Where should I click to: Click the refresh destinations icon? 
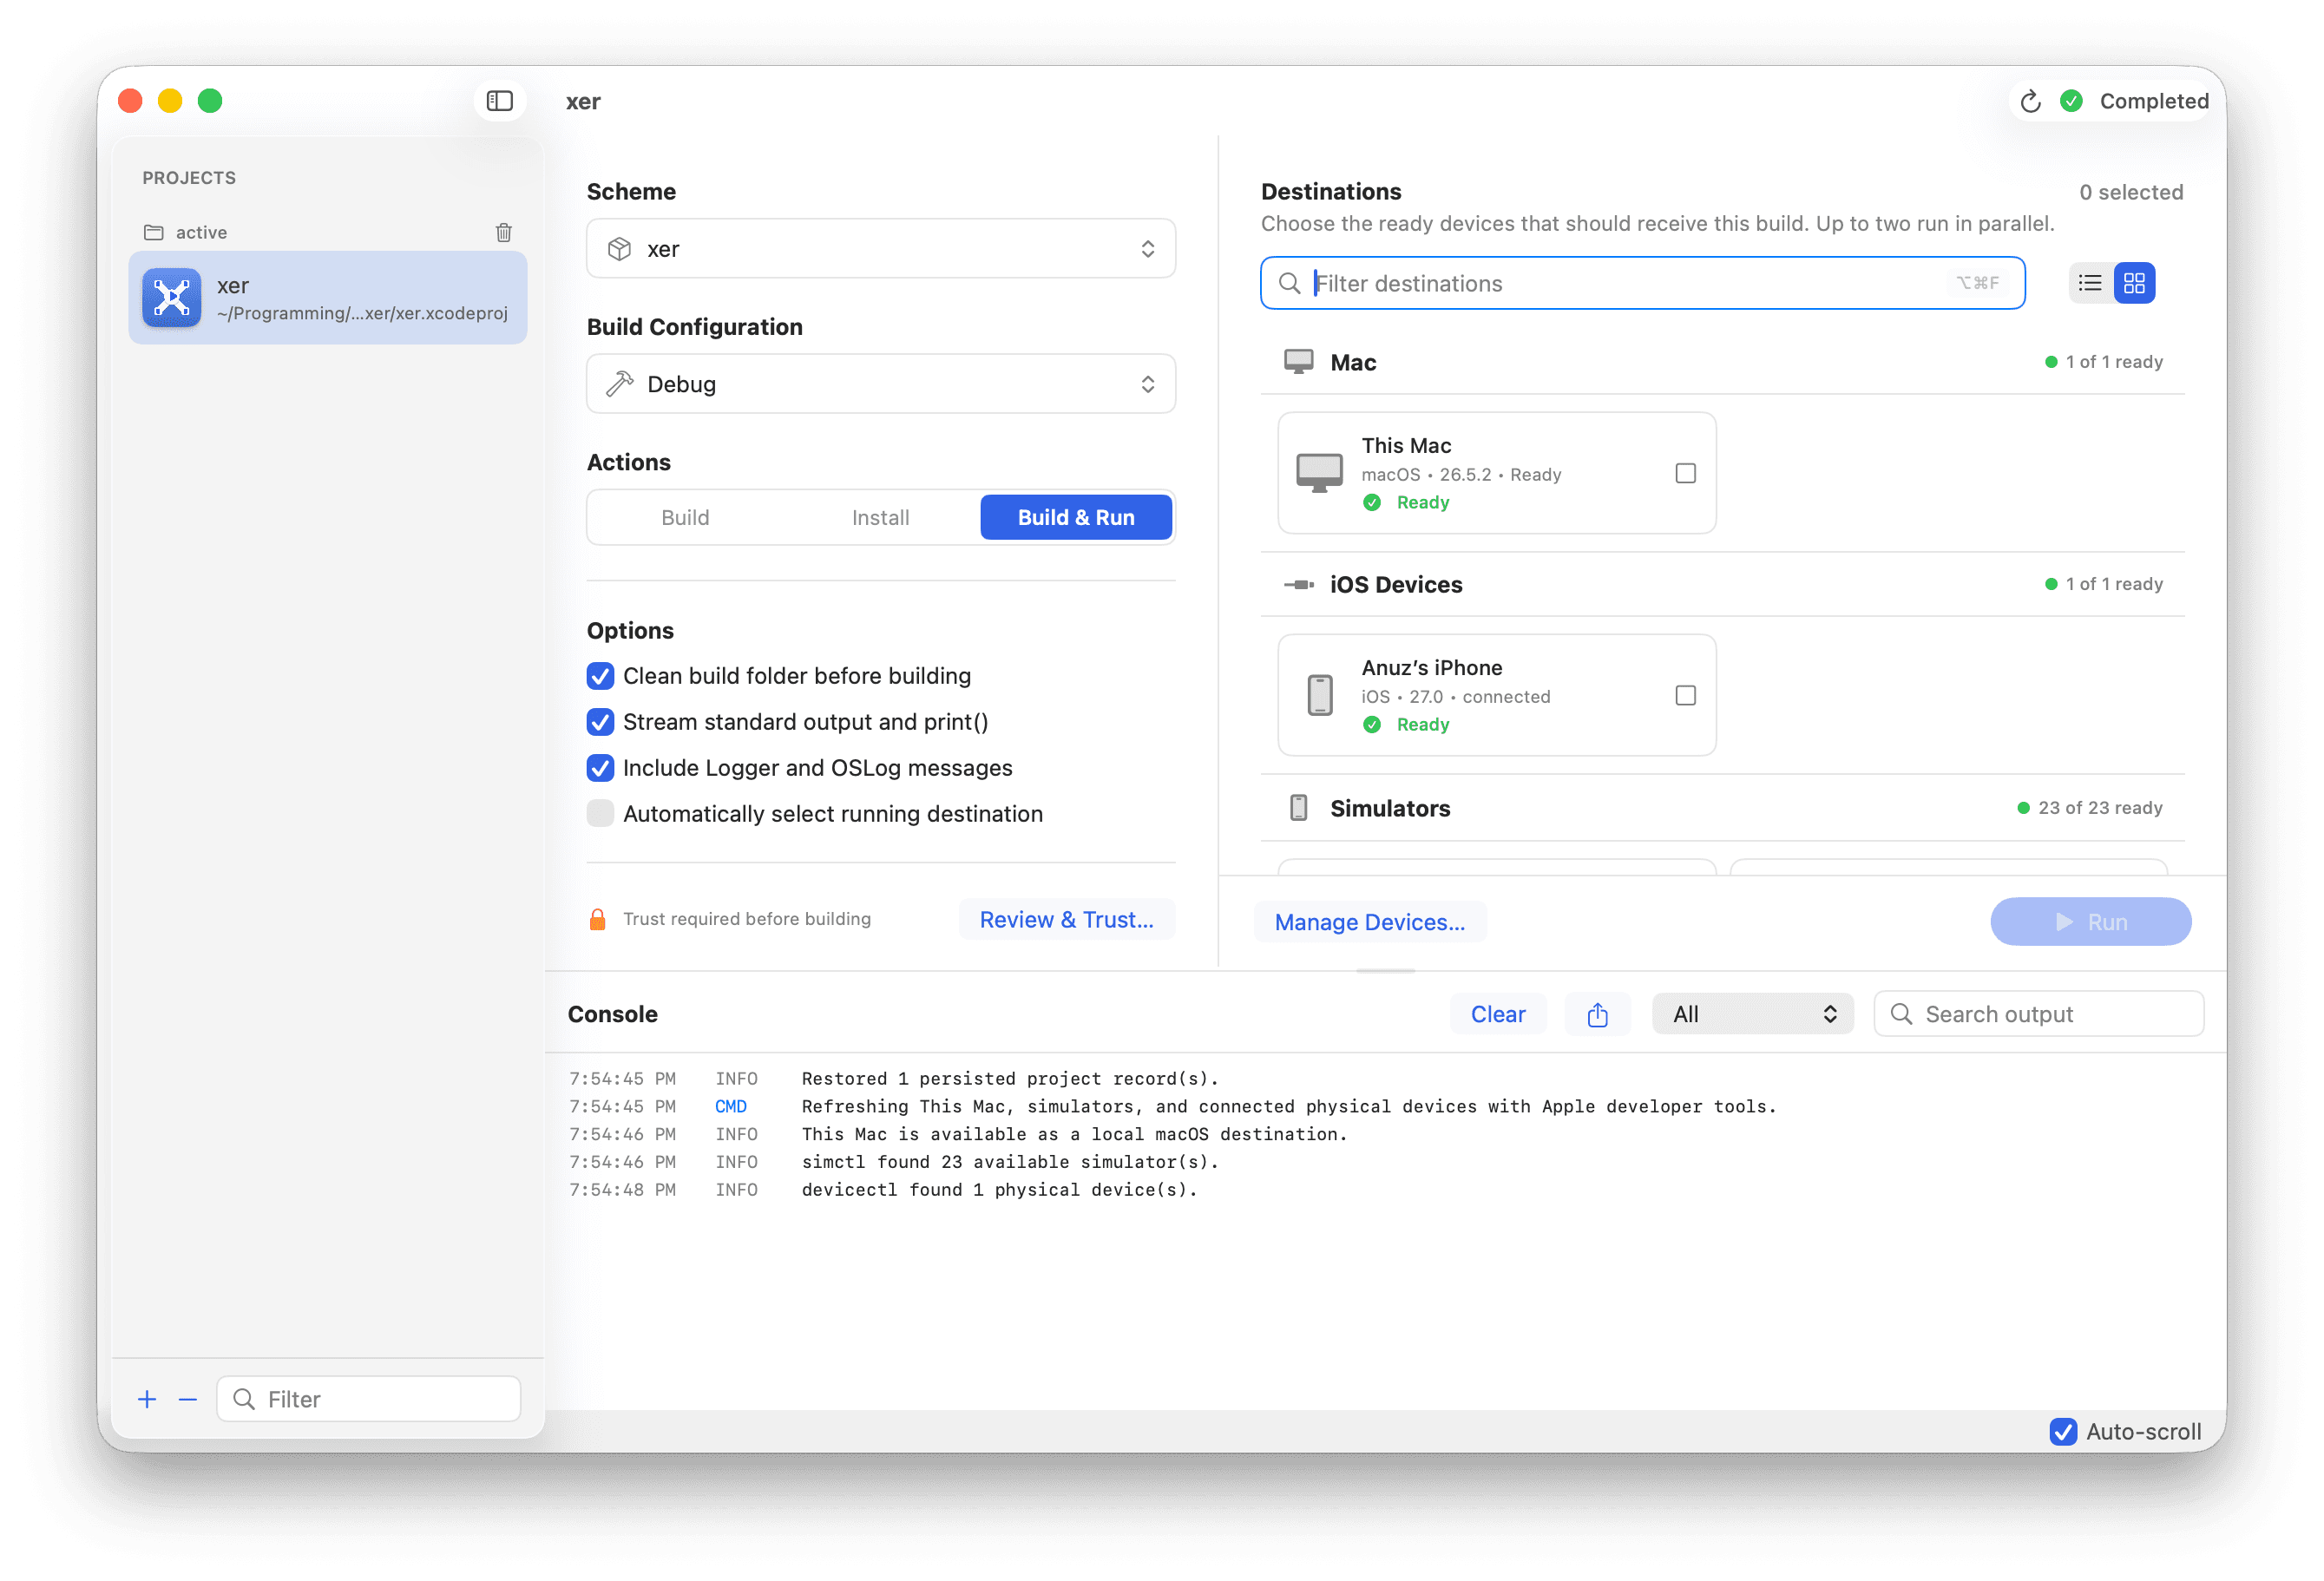point(2030,101)
